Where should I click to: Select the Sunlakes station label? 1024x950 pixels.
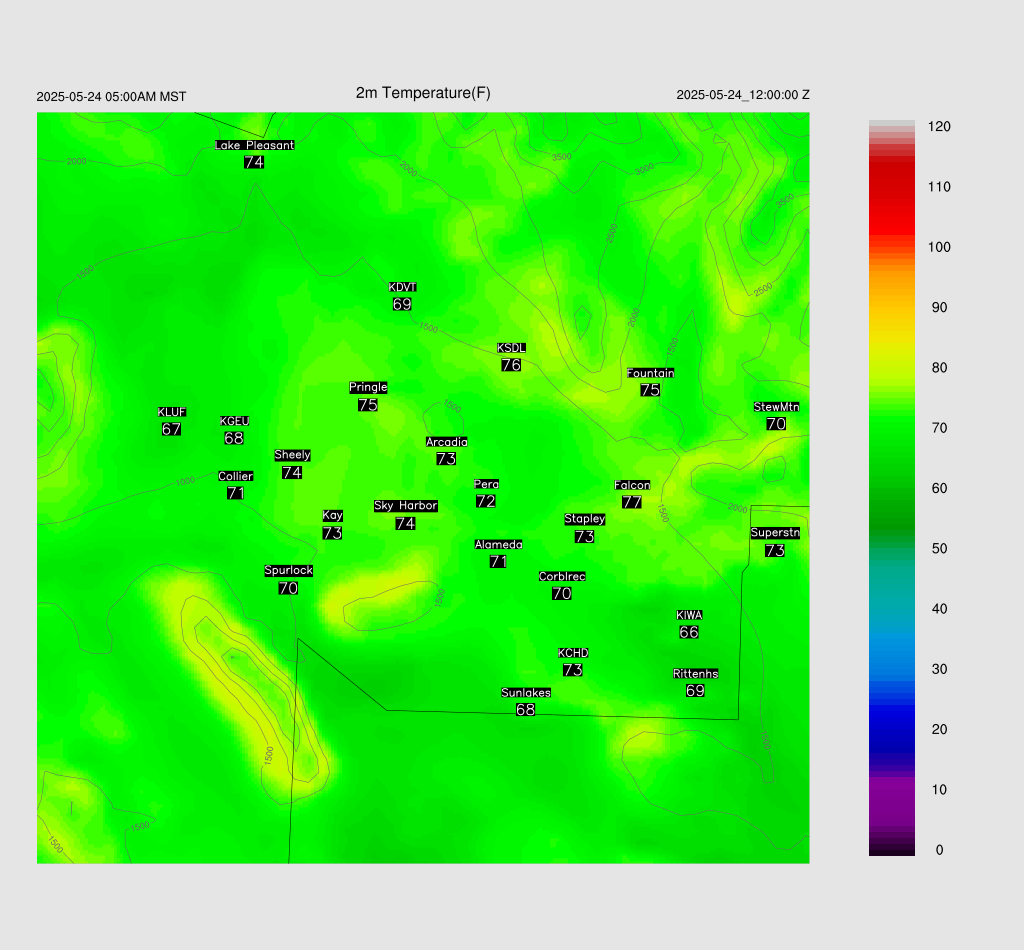point(526,693)
